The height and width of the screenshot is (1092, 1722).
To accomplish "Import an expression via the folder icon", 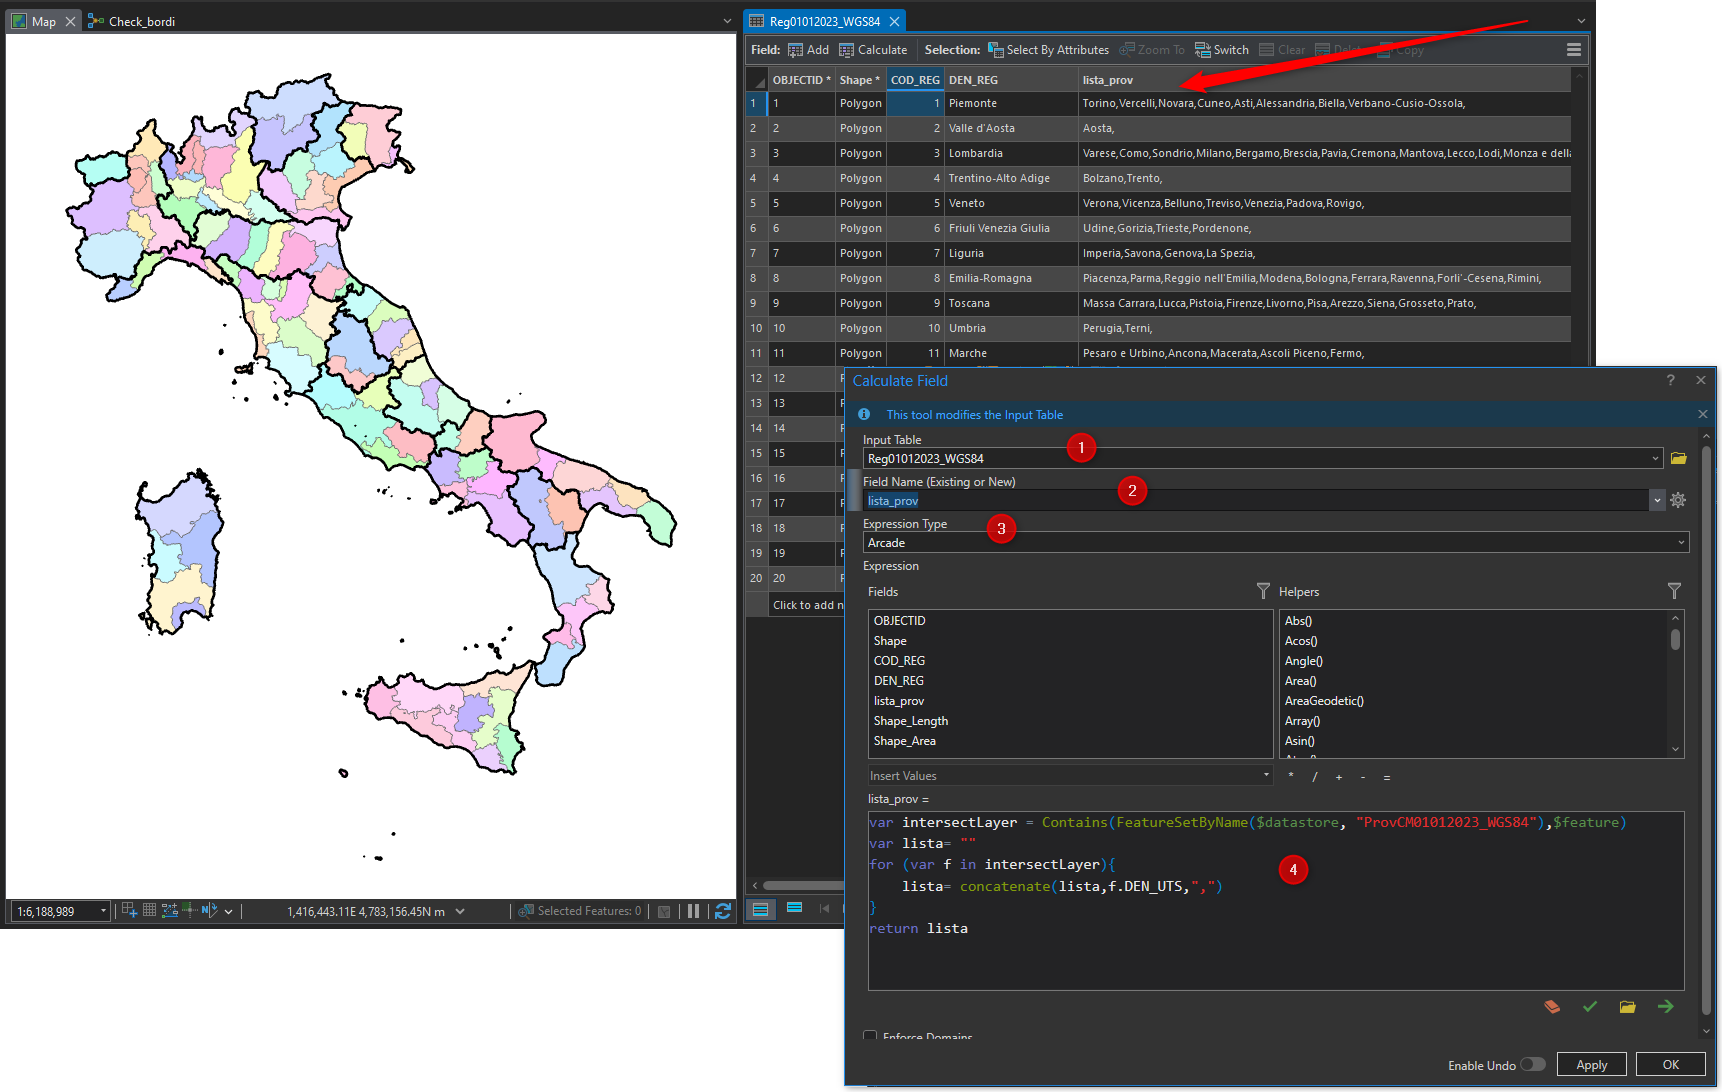I will (x=1628, y=1007).
